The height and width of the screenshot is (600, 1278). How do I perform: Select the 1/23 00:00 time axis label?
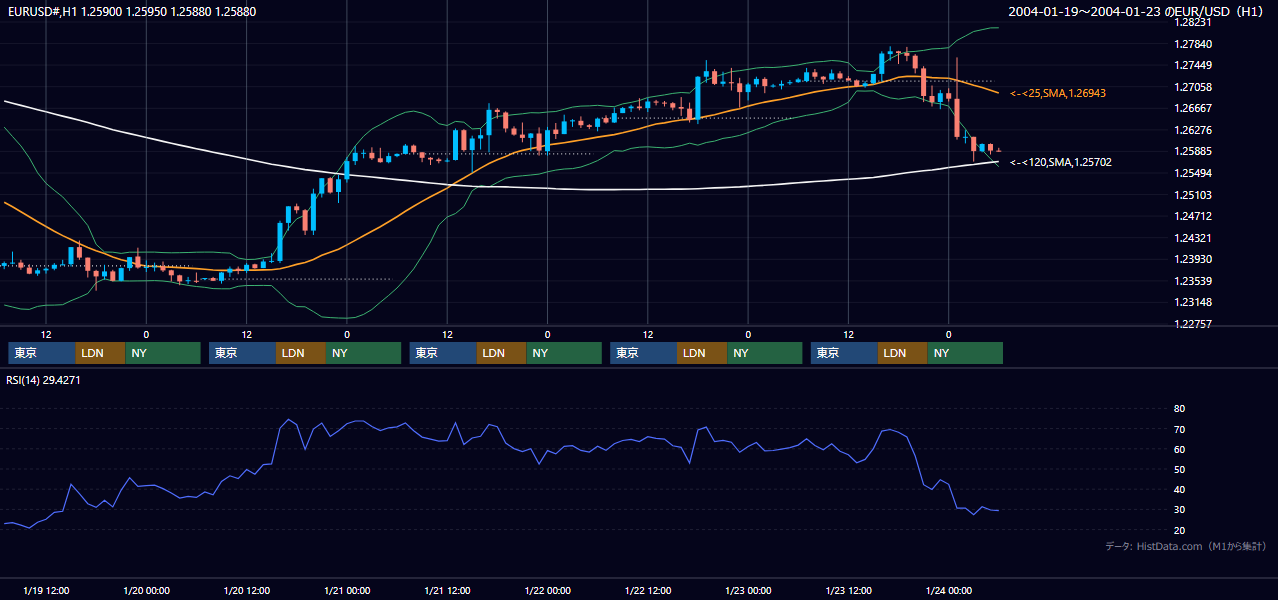click(748, 590)
